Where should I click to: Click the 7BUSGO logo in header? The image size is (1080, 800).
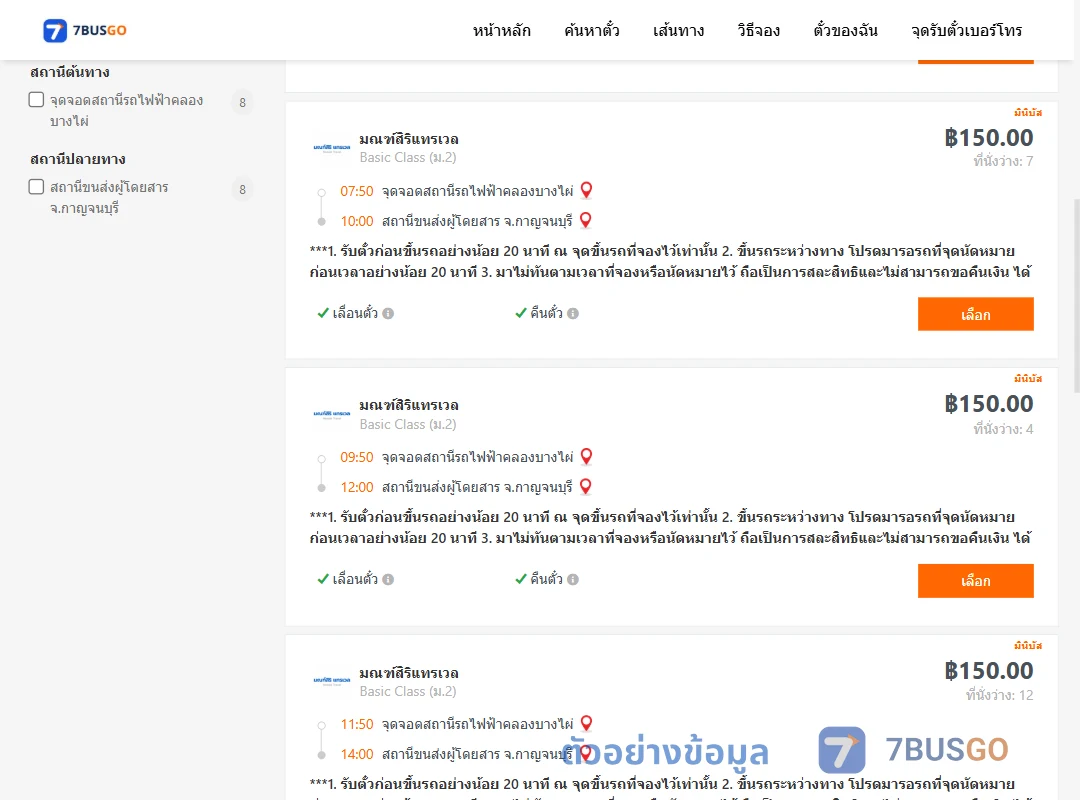click(85, 30)
